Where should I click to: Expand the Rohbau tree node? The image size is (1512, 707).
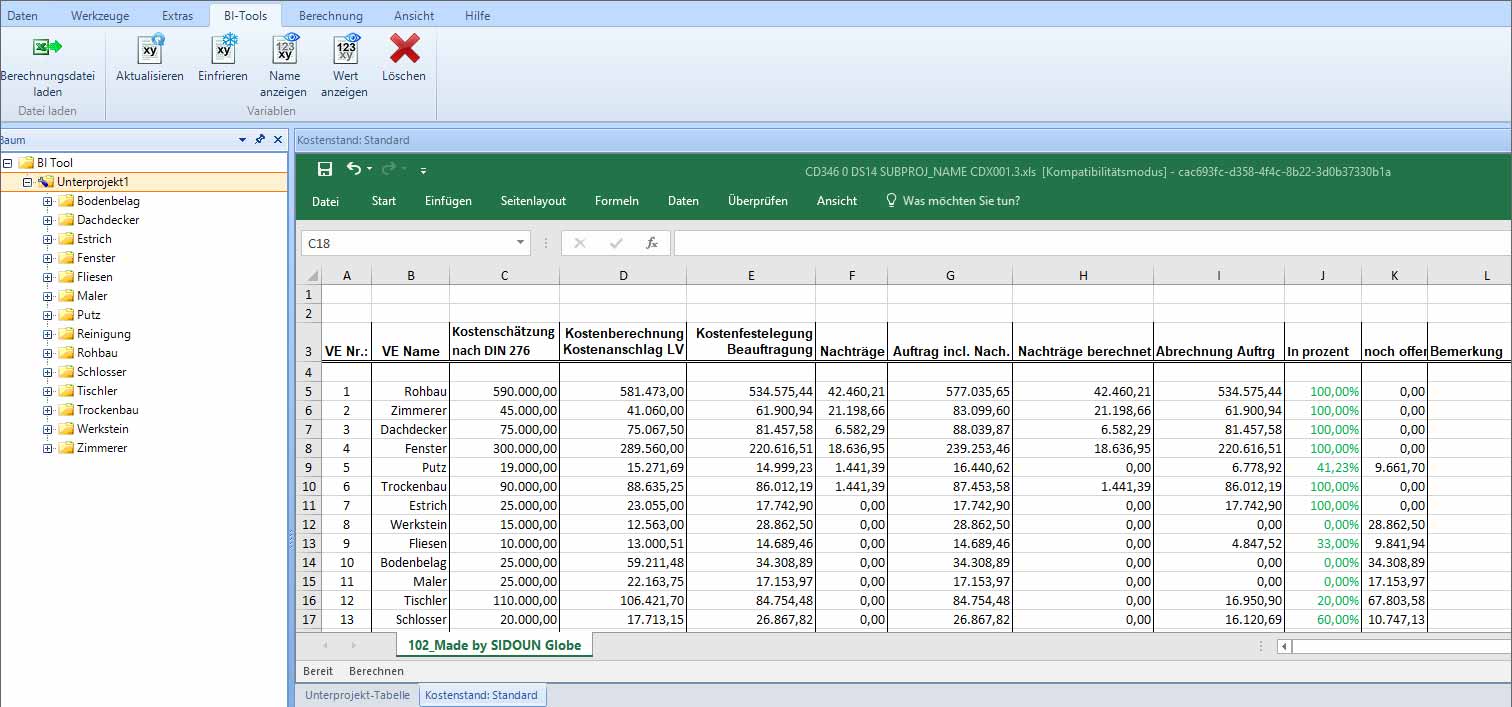pyautogui.click(x=47, y=353)
